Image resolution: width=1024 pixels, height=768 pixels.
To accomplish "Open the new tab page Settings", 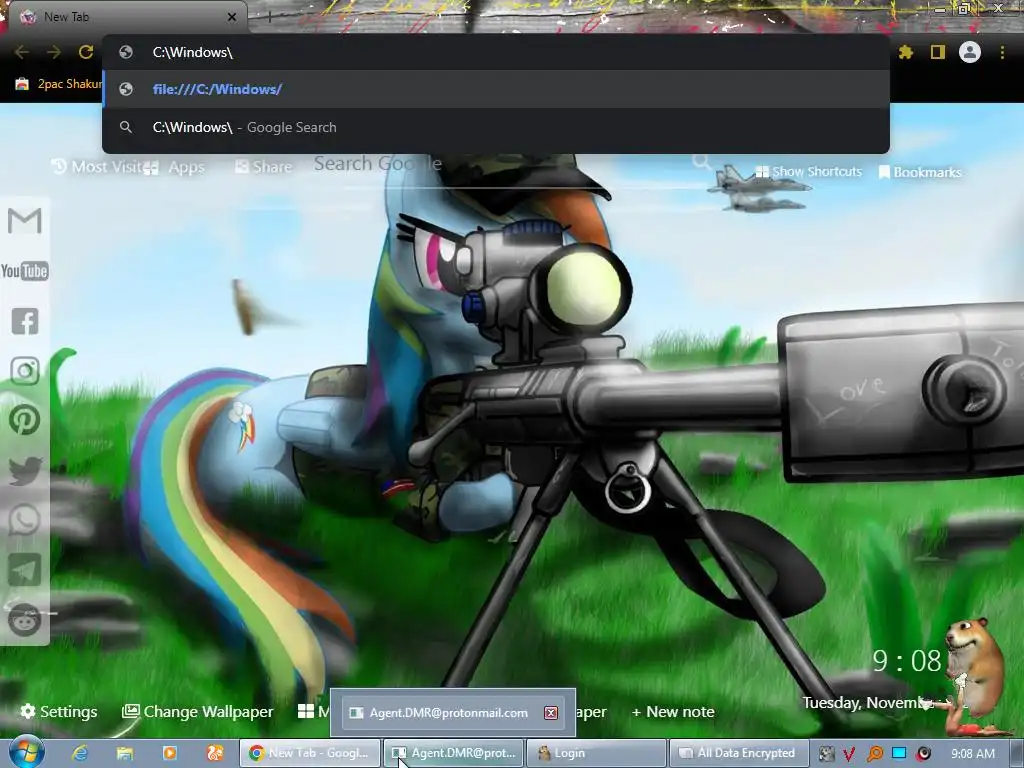I will pyautogui.click(x=59, y=712).
